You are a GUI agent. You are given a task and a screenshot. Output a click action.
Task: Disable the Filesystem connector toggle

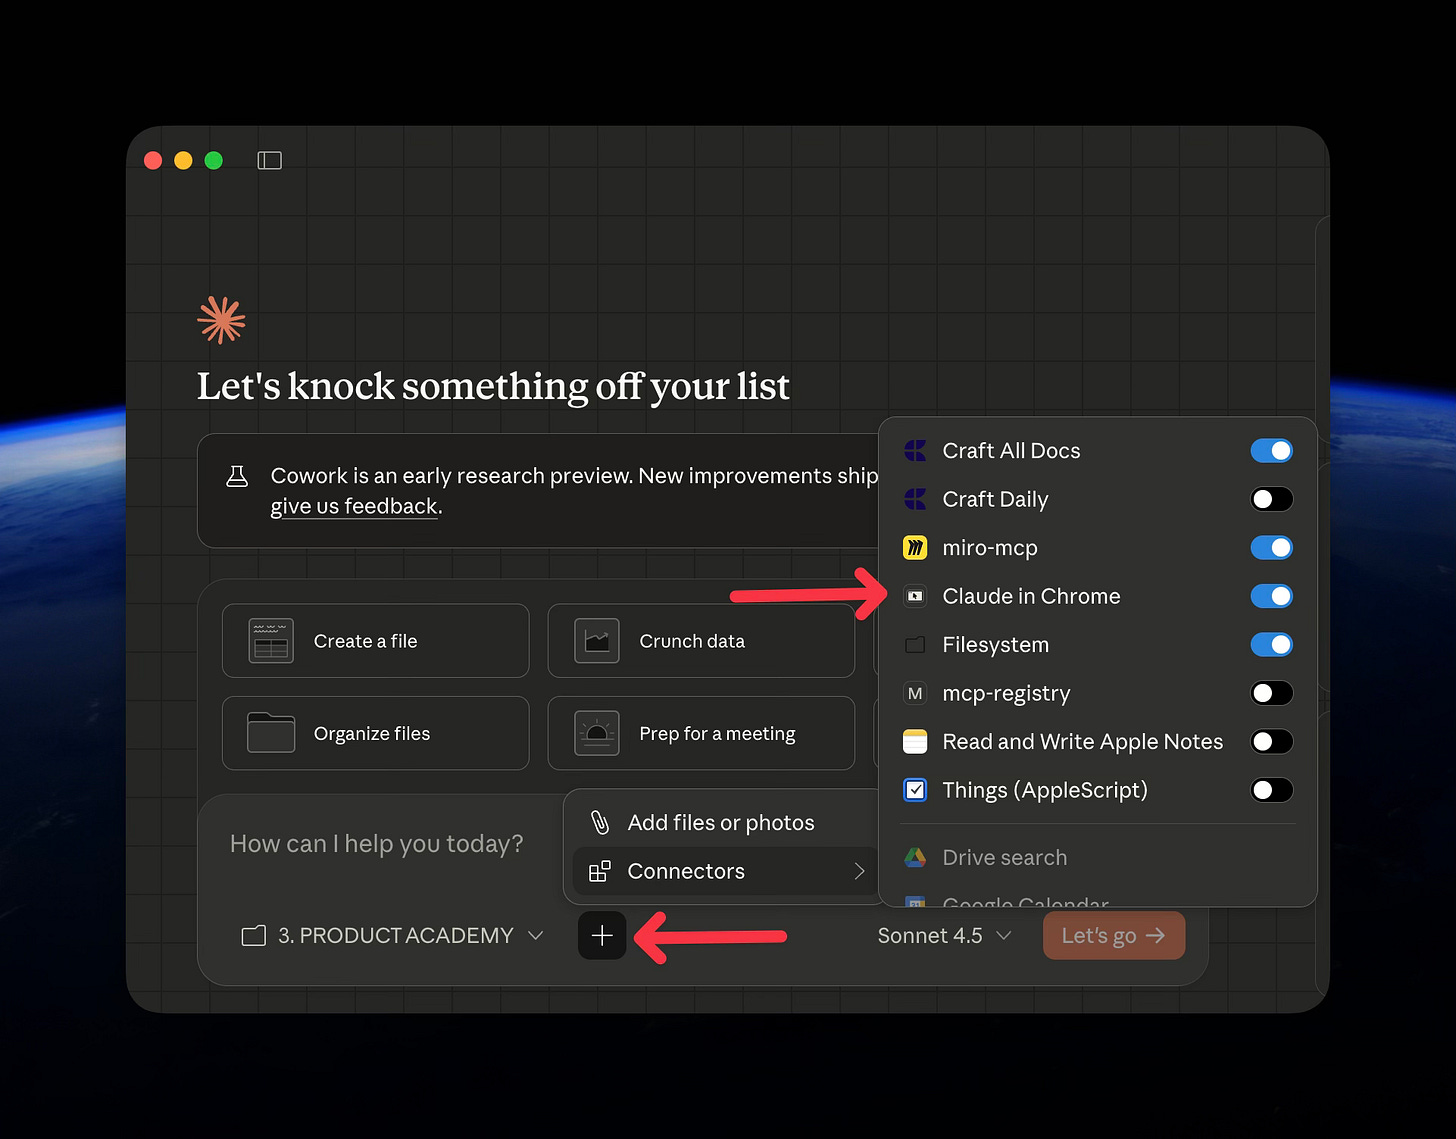pos(1272,645)
